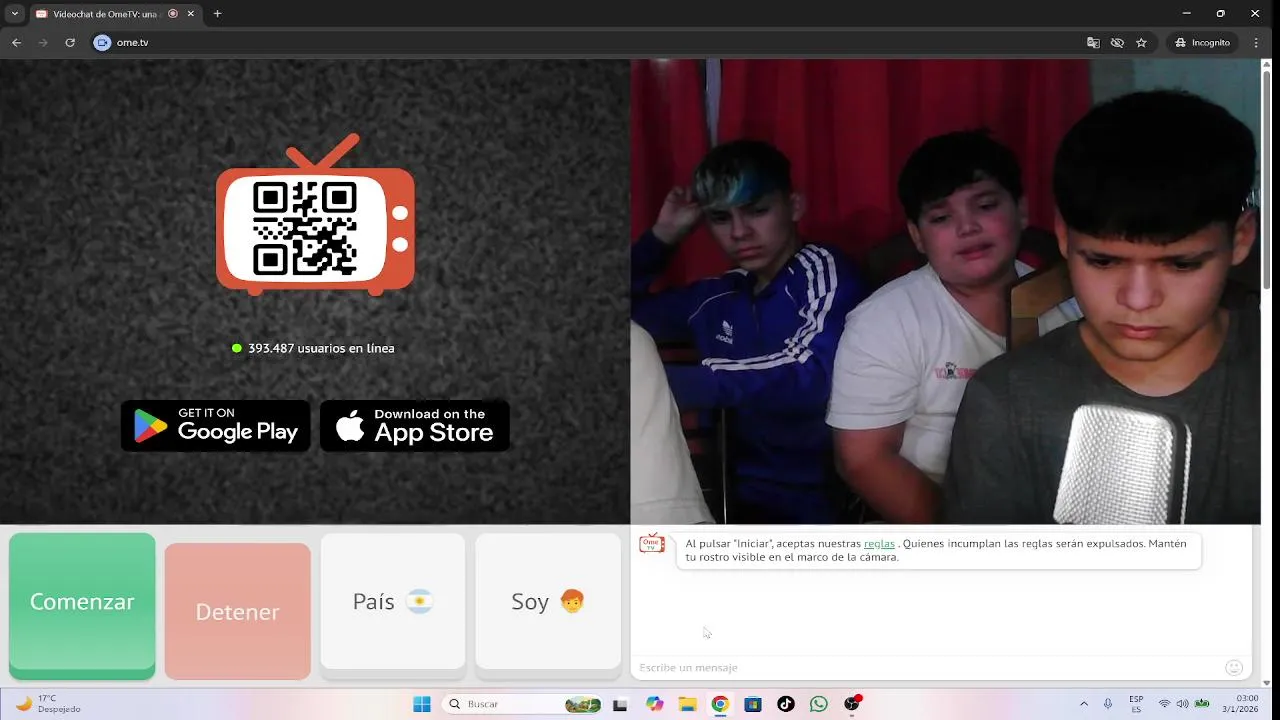Viewport: 1280px width, 720px height.
Task: Click the 393.487 usuarios en línea text
Action: 321,348
